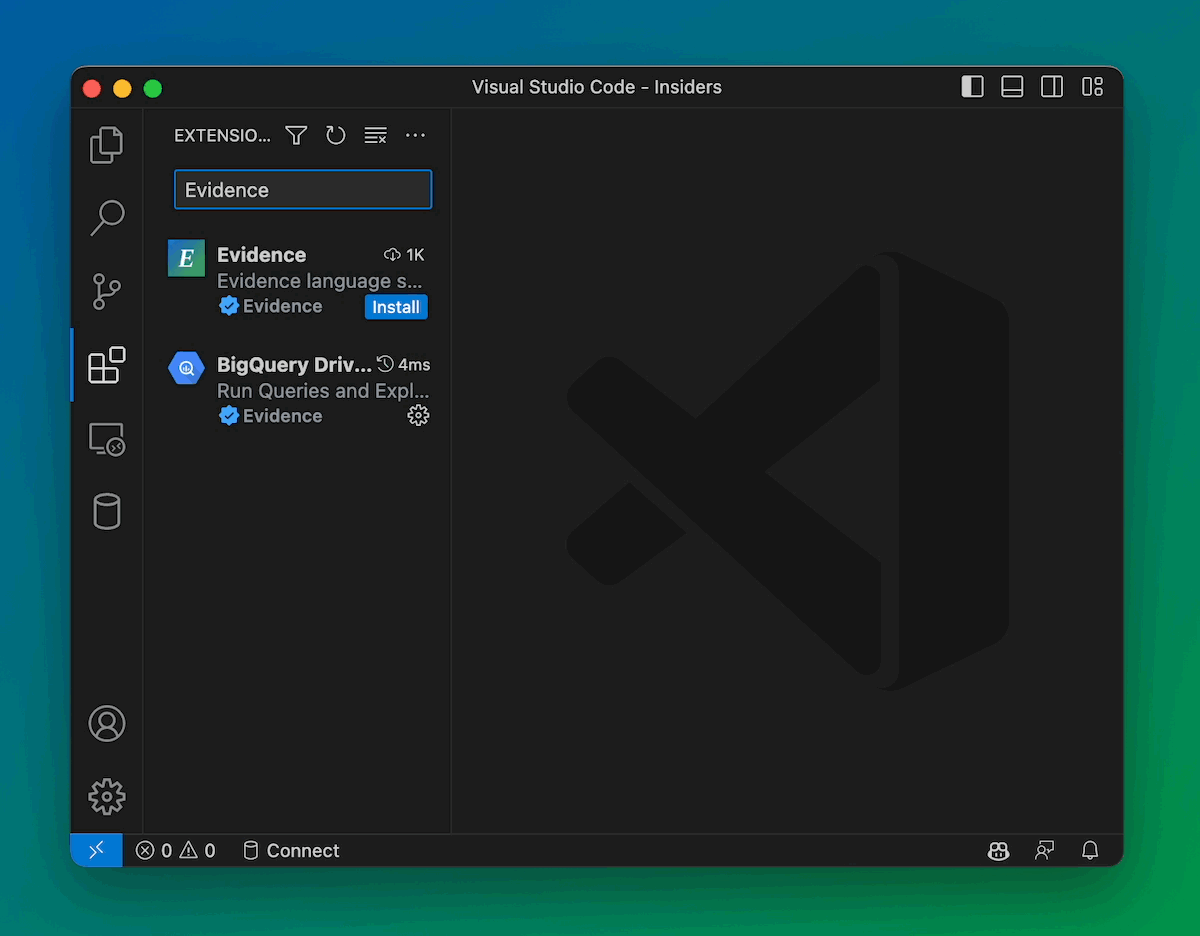The height and width of the screenshot is (936, 1200).
Task: Open the notifications bell
Action: click(x=1090, y=851)
